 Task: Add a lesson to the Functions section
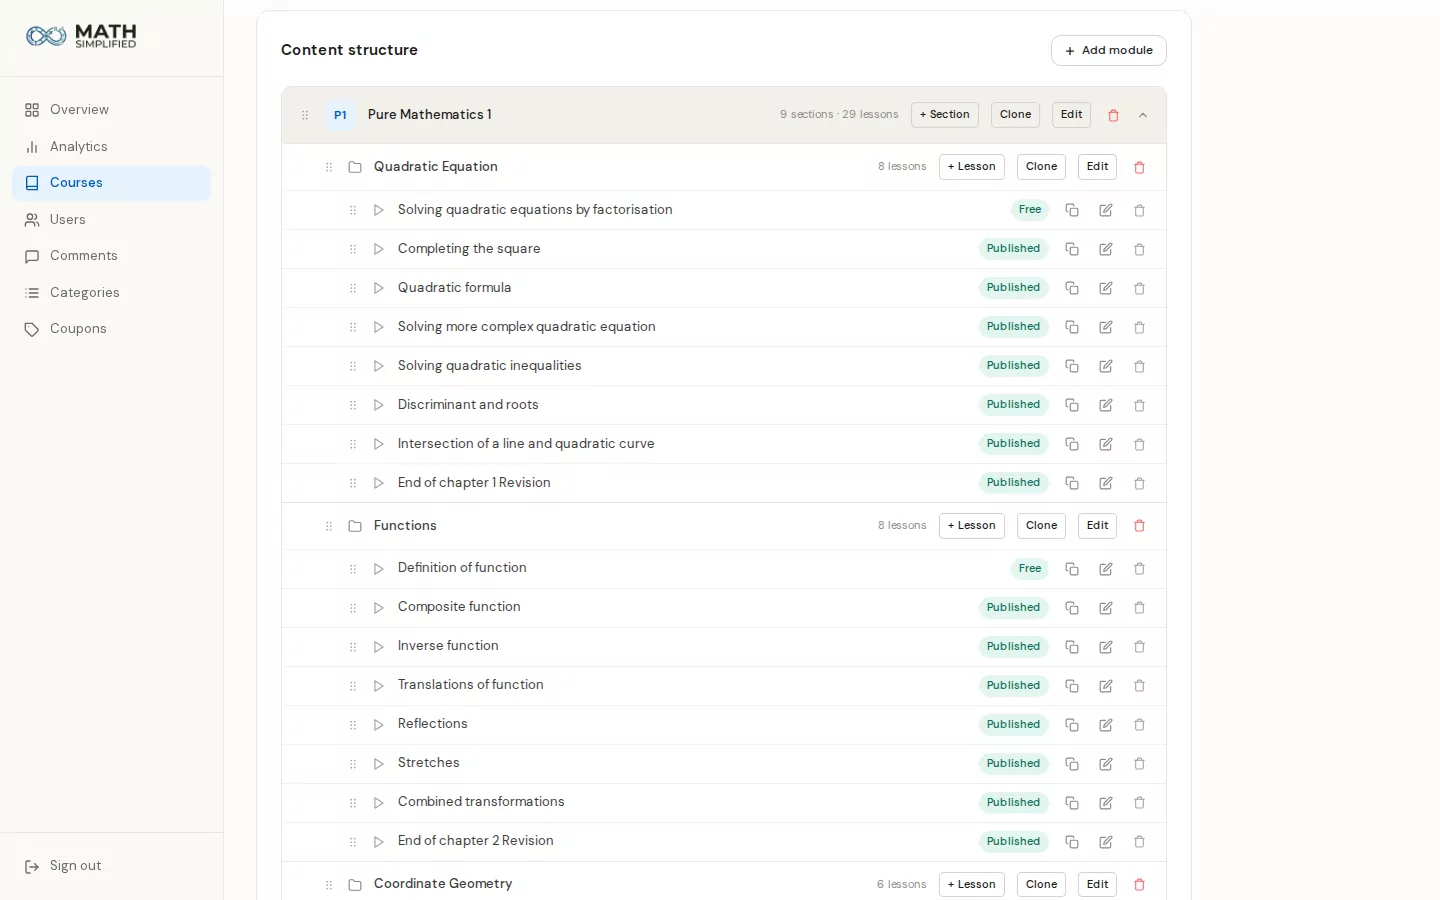coord(972,526)
